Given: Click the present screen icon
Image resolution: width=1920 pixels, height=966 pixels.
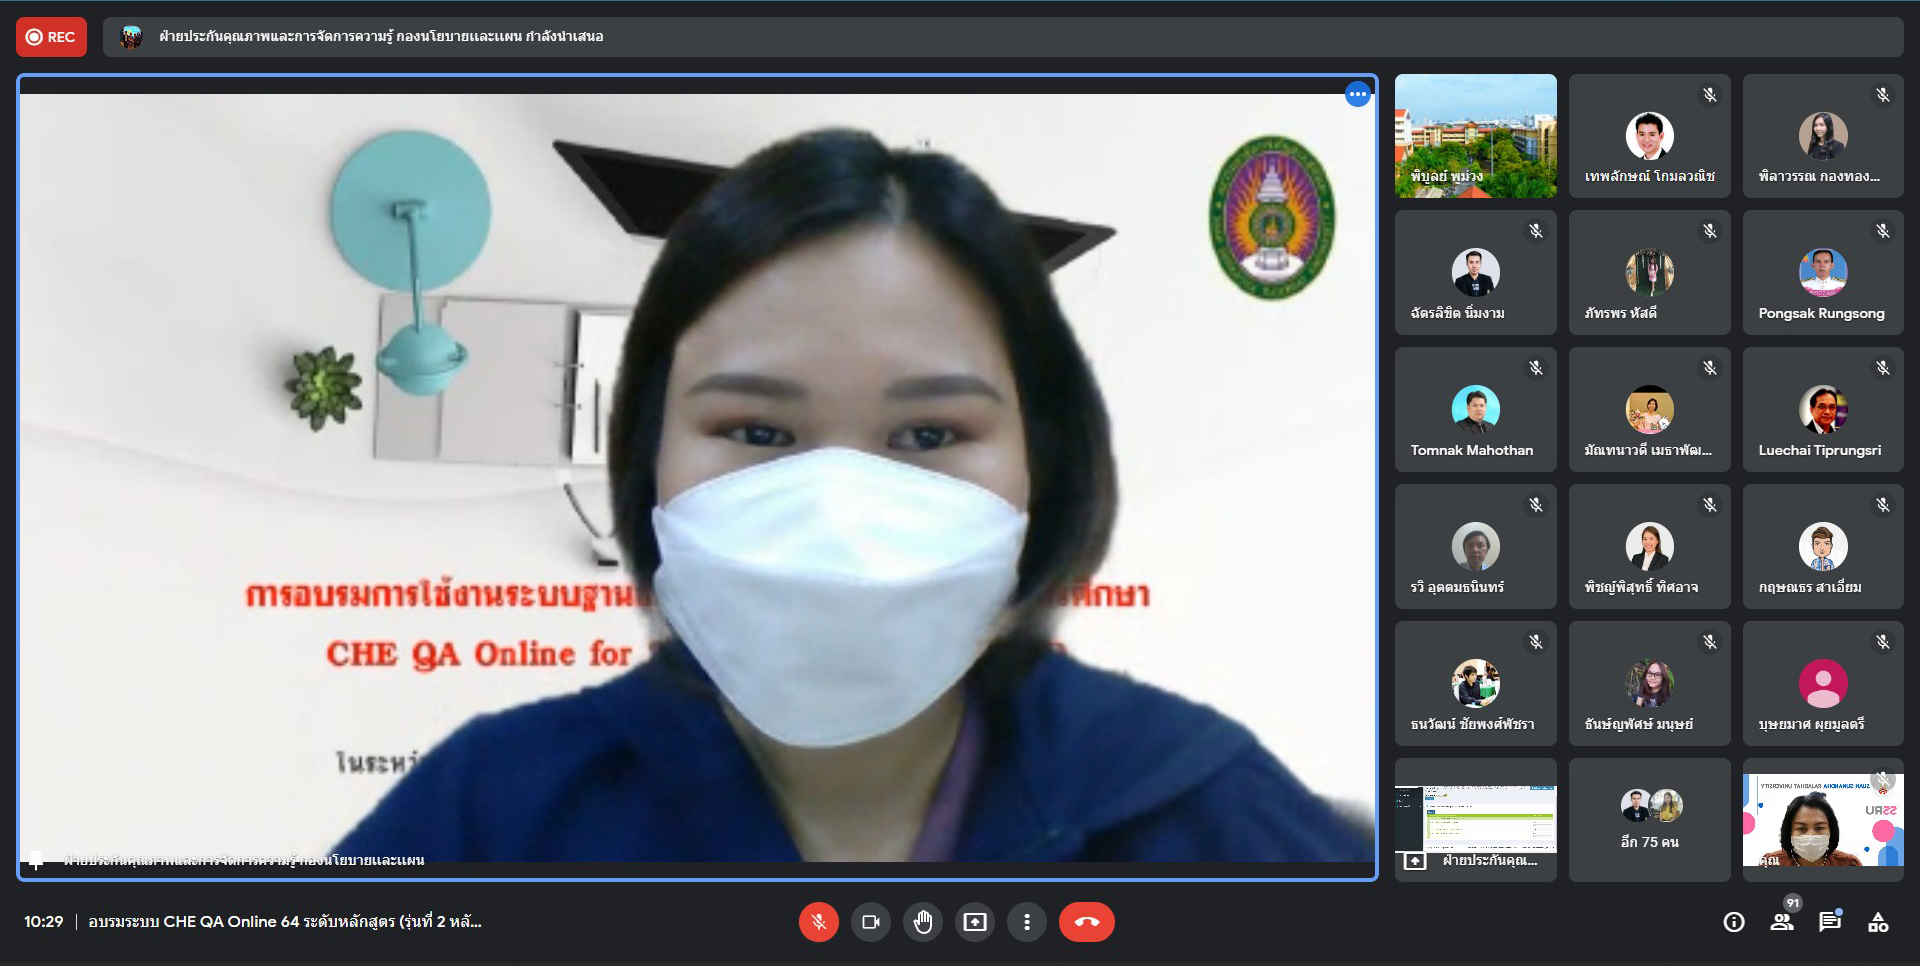Looking at the screenshot, I should [x=974, y=922].
